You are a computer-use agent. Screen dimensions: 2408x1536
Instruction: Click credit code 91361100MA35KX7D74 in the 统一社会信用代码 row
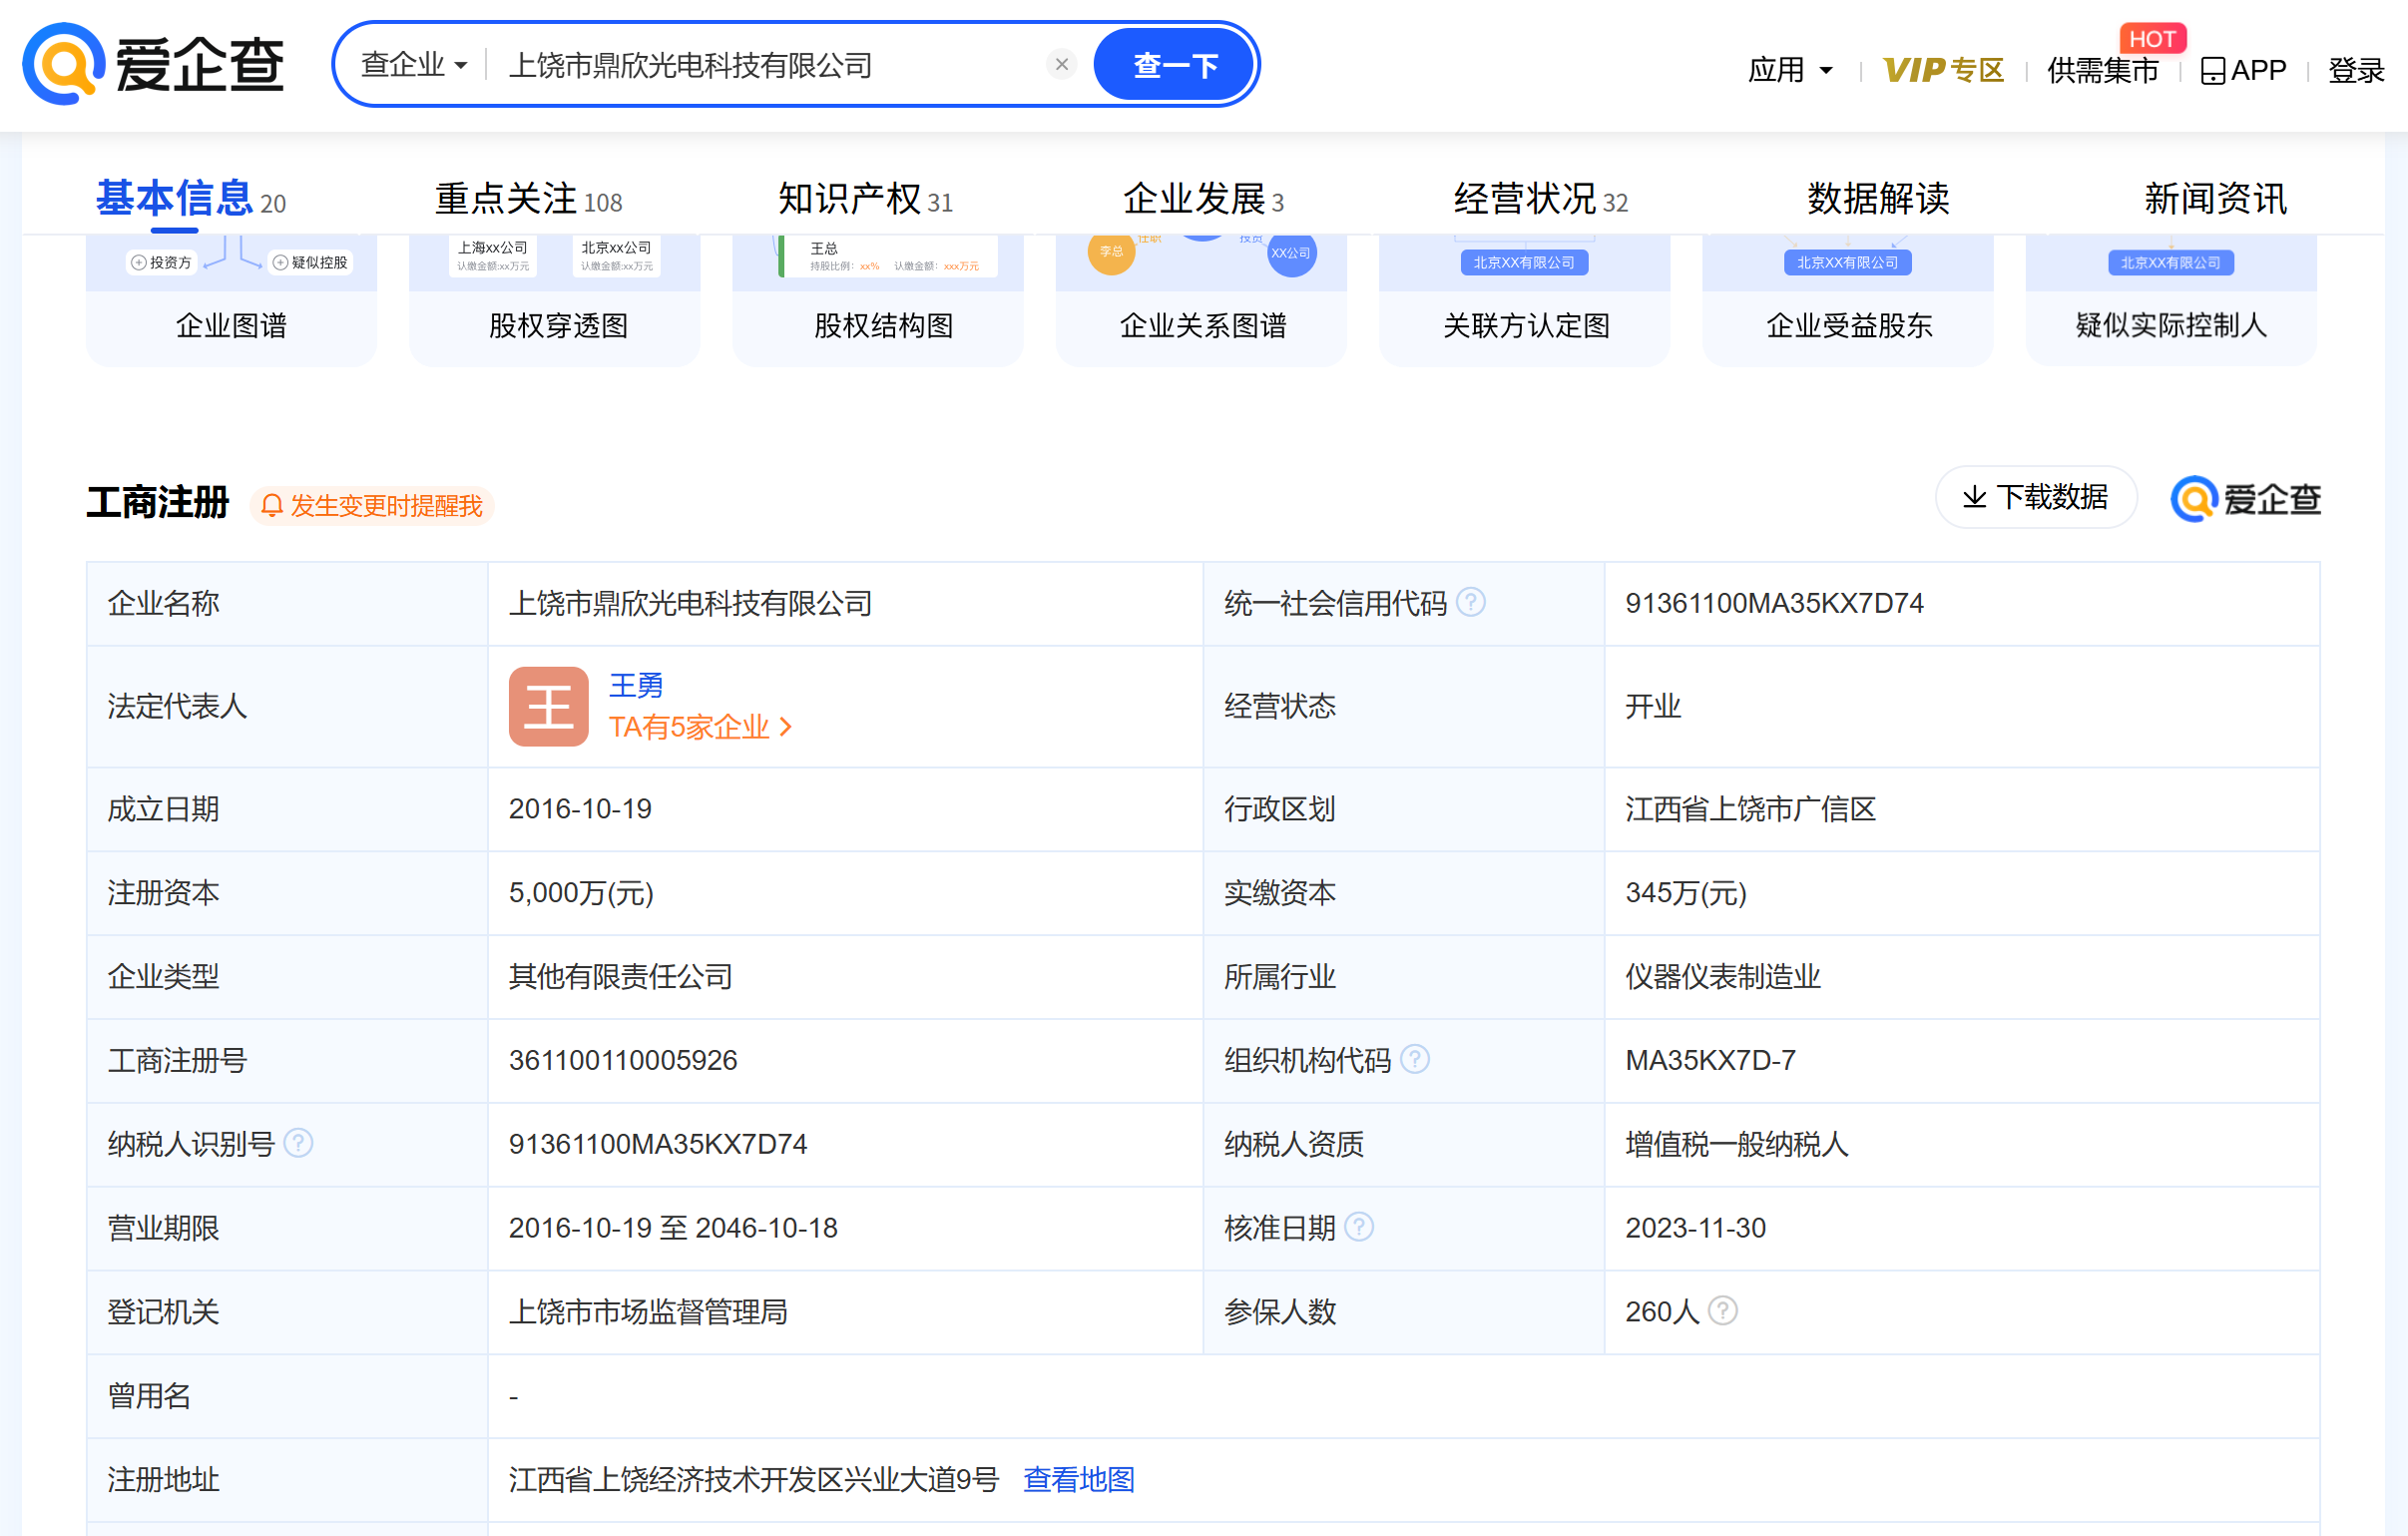tap(1774, 603)
